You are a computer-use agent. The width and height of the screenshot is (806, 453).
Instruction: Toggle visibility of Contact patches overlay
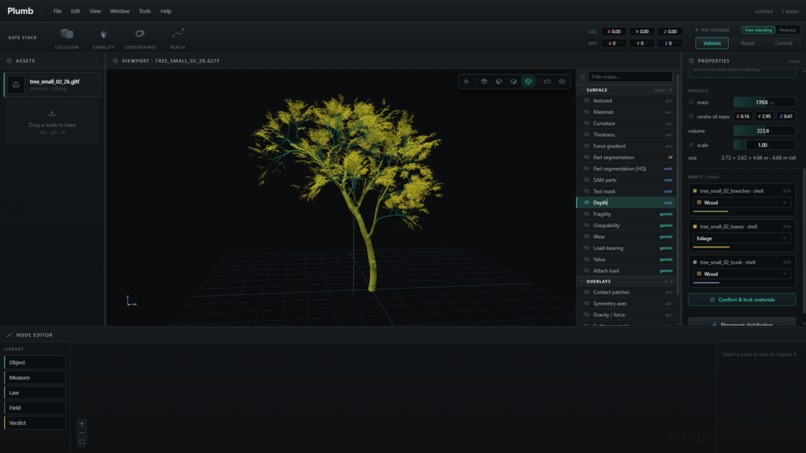click(x=587, y=292)
